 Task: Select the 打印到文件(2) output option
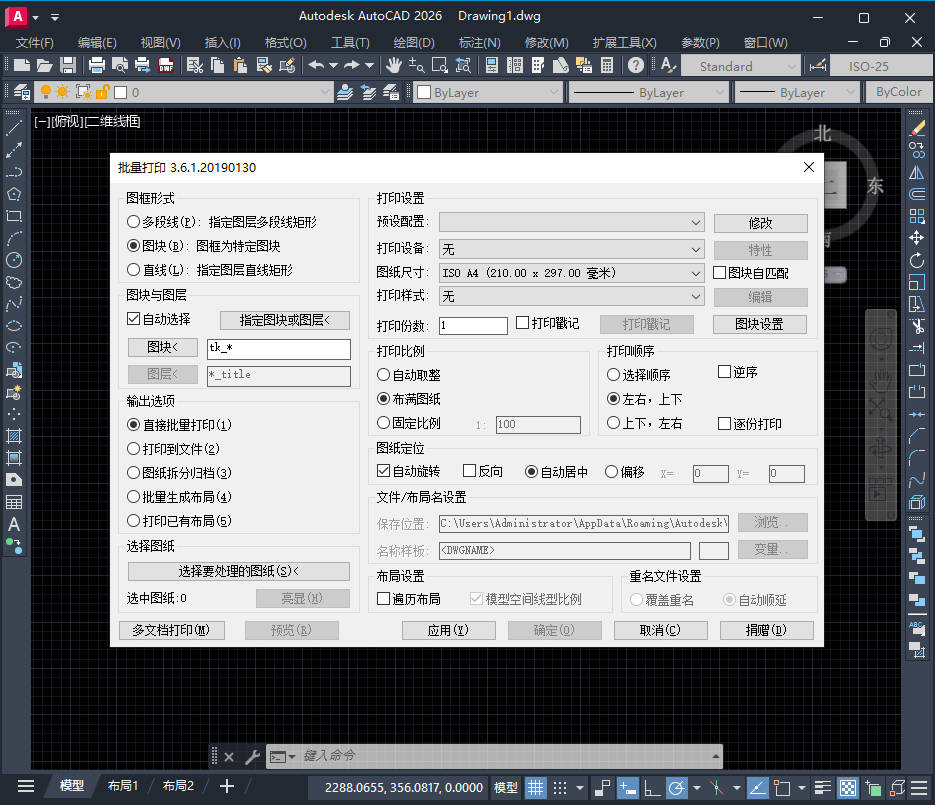point(134,449)
